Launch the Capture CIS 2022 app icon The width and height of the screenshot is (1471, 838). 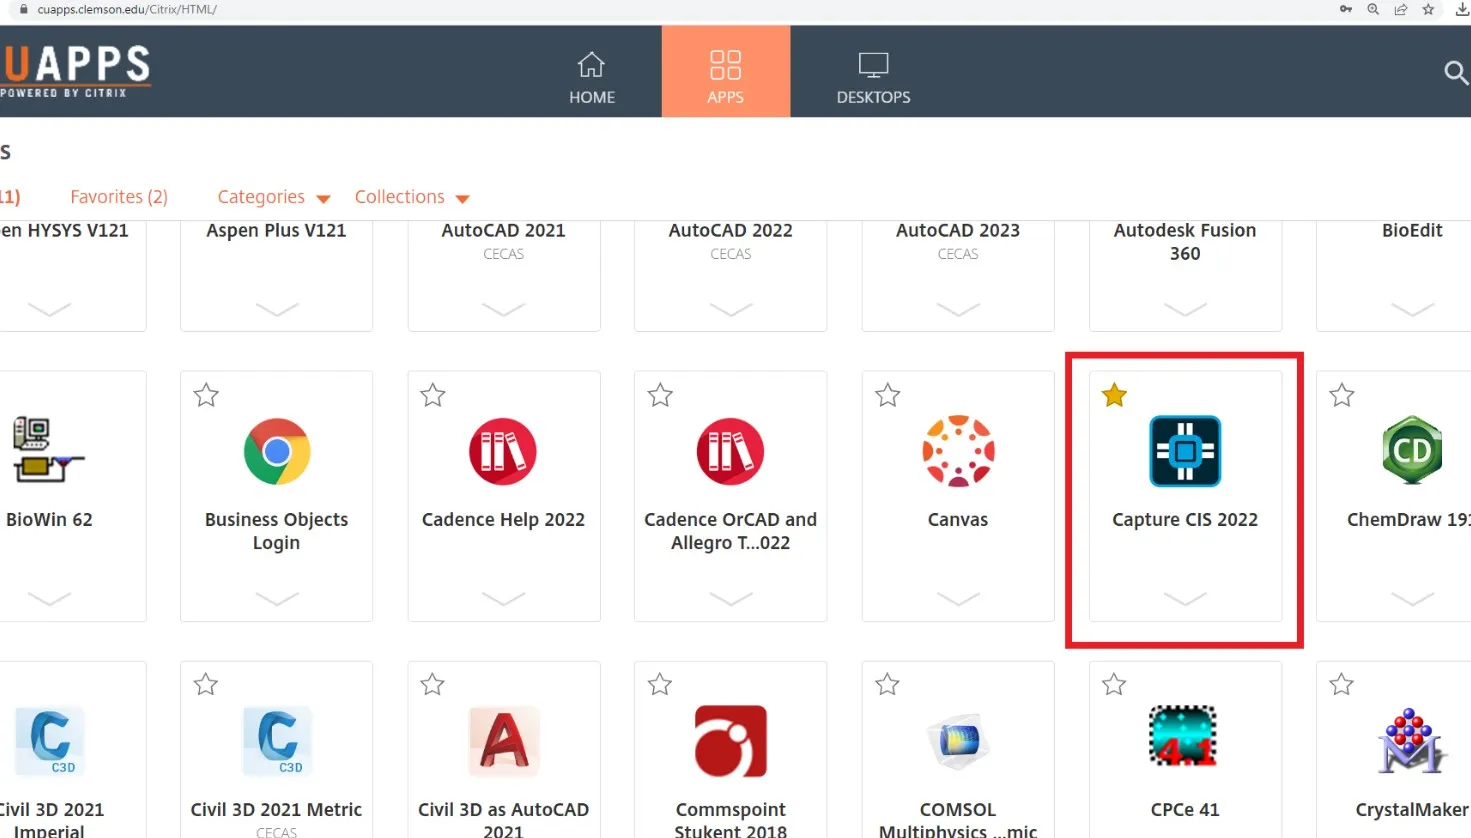tap(1184, 451)
